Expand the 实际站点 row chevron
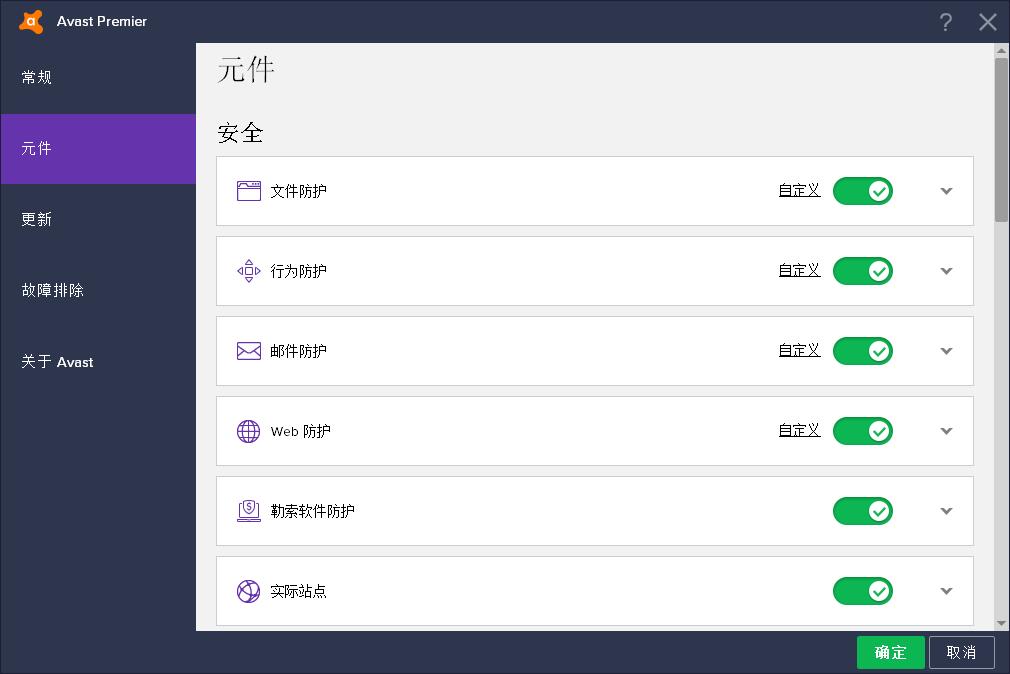This screenshot has width=1010, height=674. pyautogui.click(x=946, y=591)
